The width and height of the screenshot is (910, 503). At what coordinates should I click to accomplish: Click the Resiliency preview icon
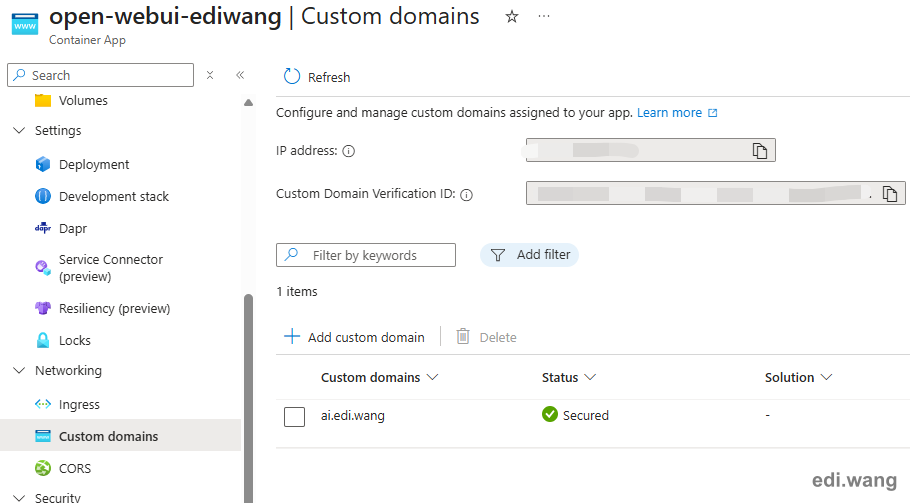[x=43, y=308]
